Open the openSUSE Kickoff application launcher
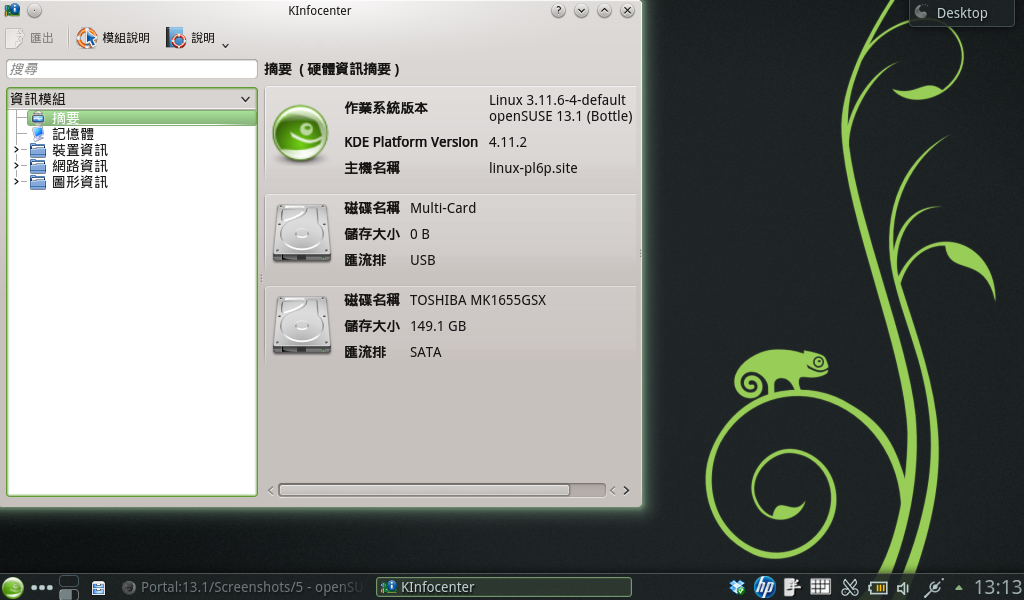This screenshot has width=1024, height=600. point(12,587)
